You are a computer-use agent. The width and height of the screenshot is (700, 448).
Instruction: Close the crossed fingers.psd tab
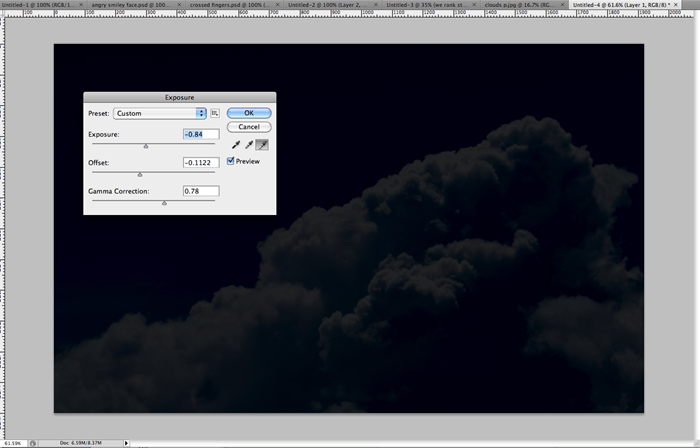pos(278,4)
